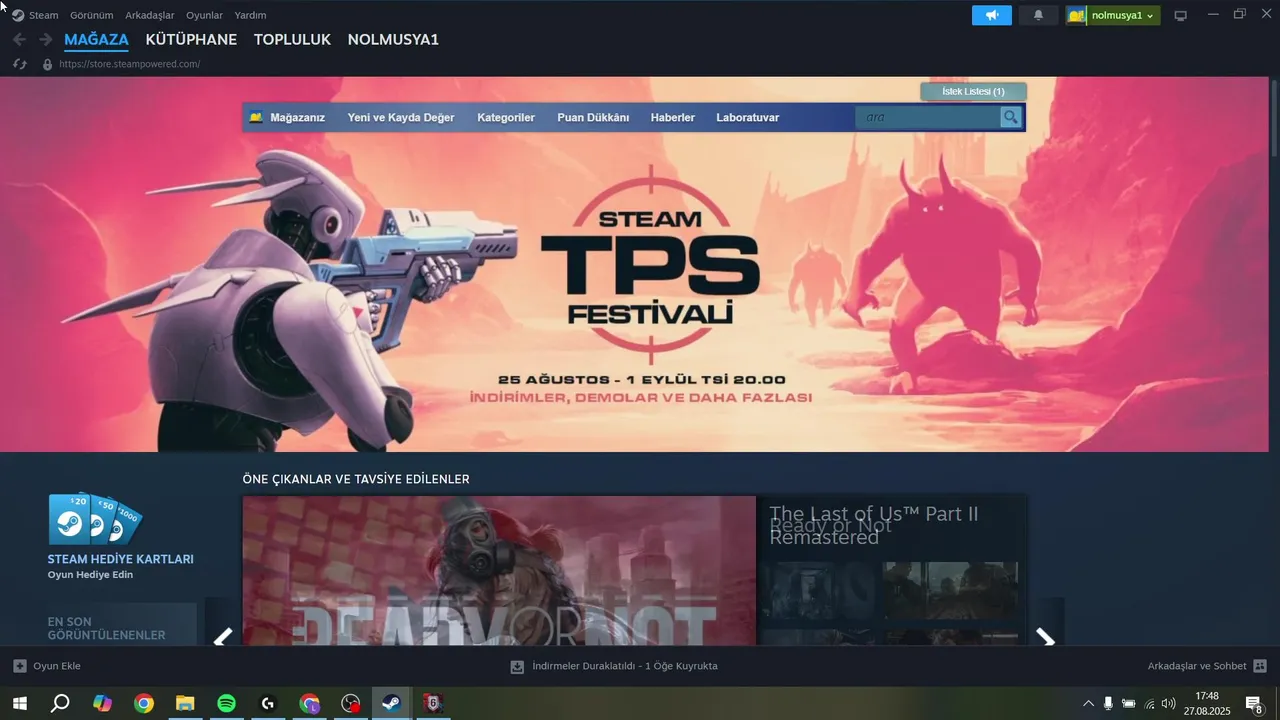Open the Yardım menu
Image resolution: width=1280 pixels, height=720 pixels.
tap(250, 15)
